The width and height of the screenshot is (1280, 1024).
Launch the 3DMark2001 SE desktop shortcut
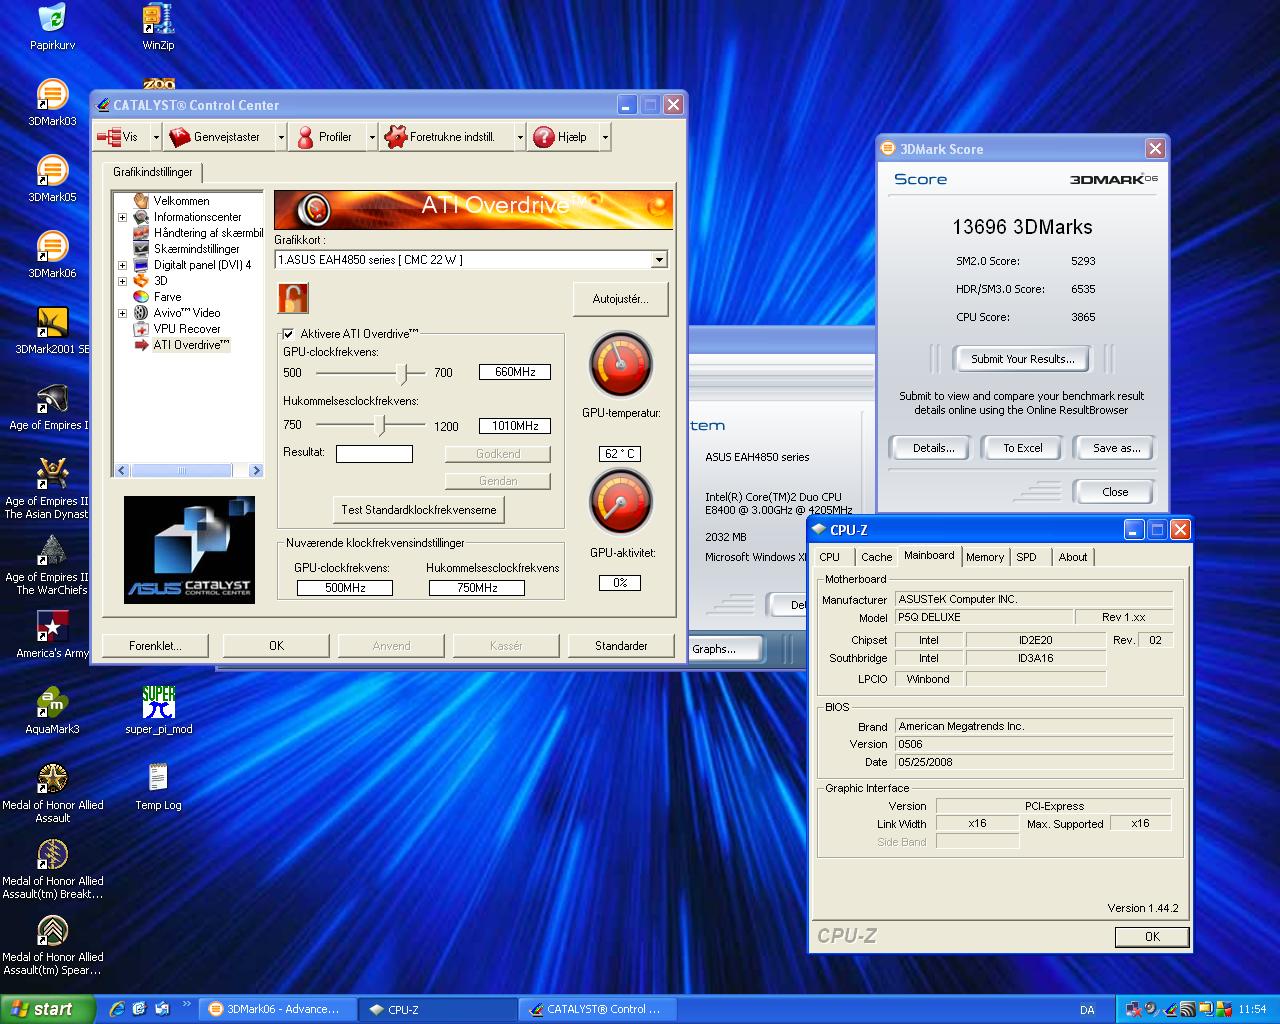(x=52, y=331)
